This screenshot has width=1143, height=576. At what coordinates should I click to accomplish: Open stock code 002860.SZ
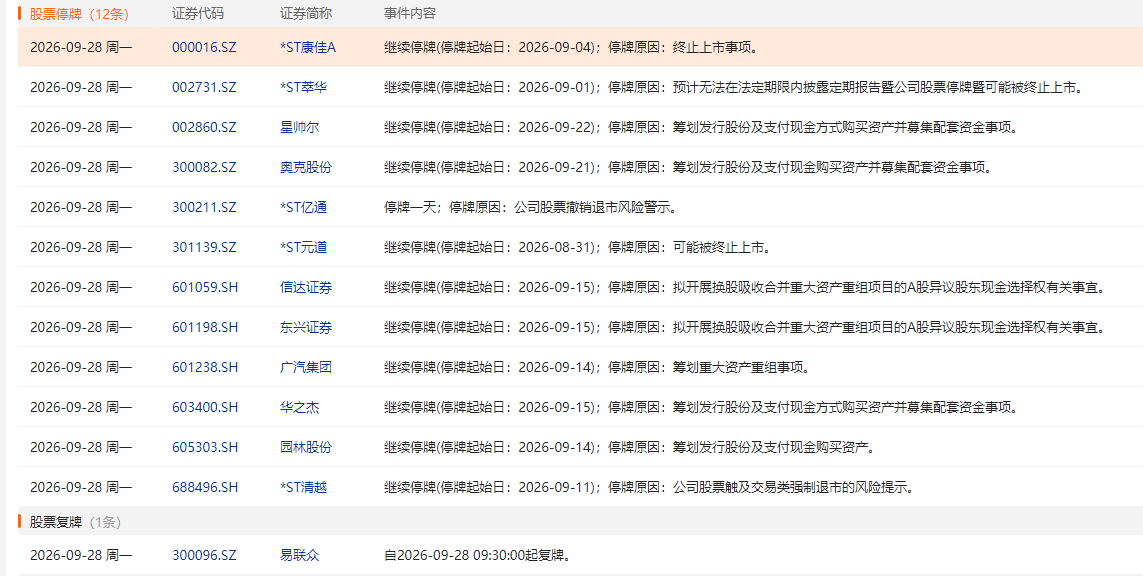(204, 128)
